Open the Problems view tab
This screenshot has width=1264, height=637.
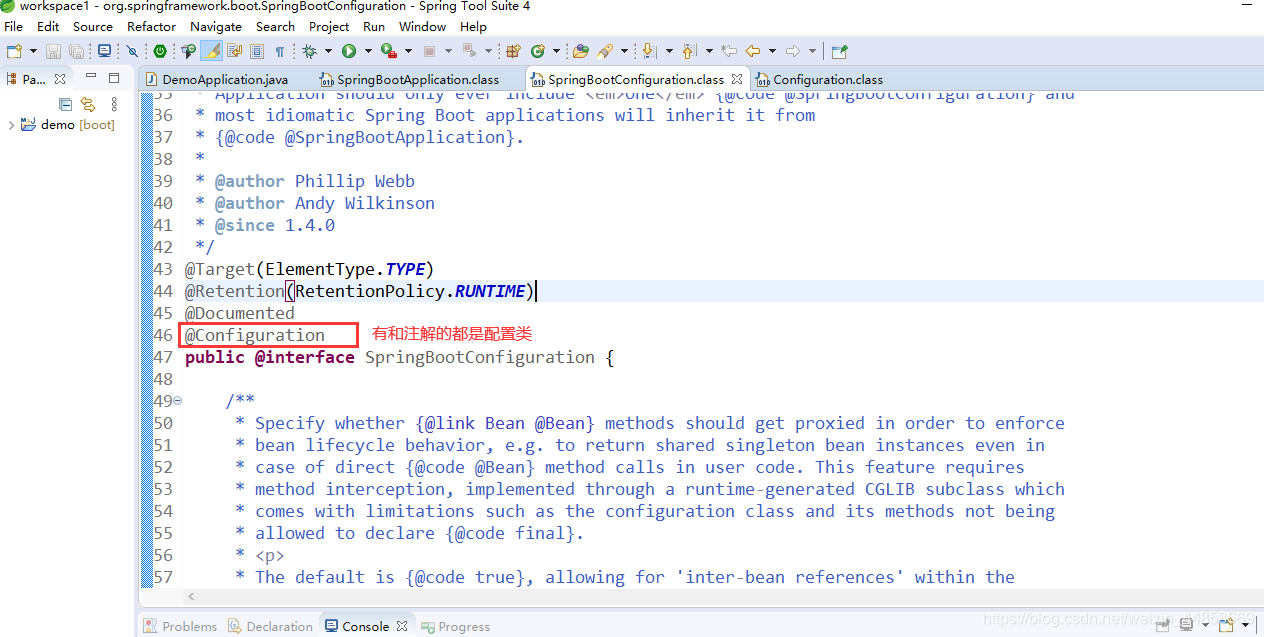click(180, 627)
